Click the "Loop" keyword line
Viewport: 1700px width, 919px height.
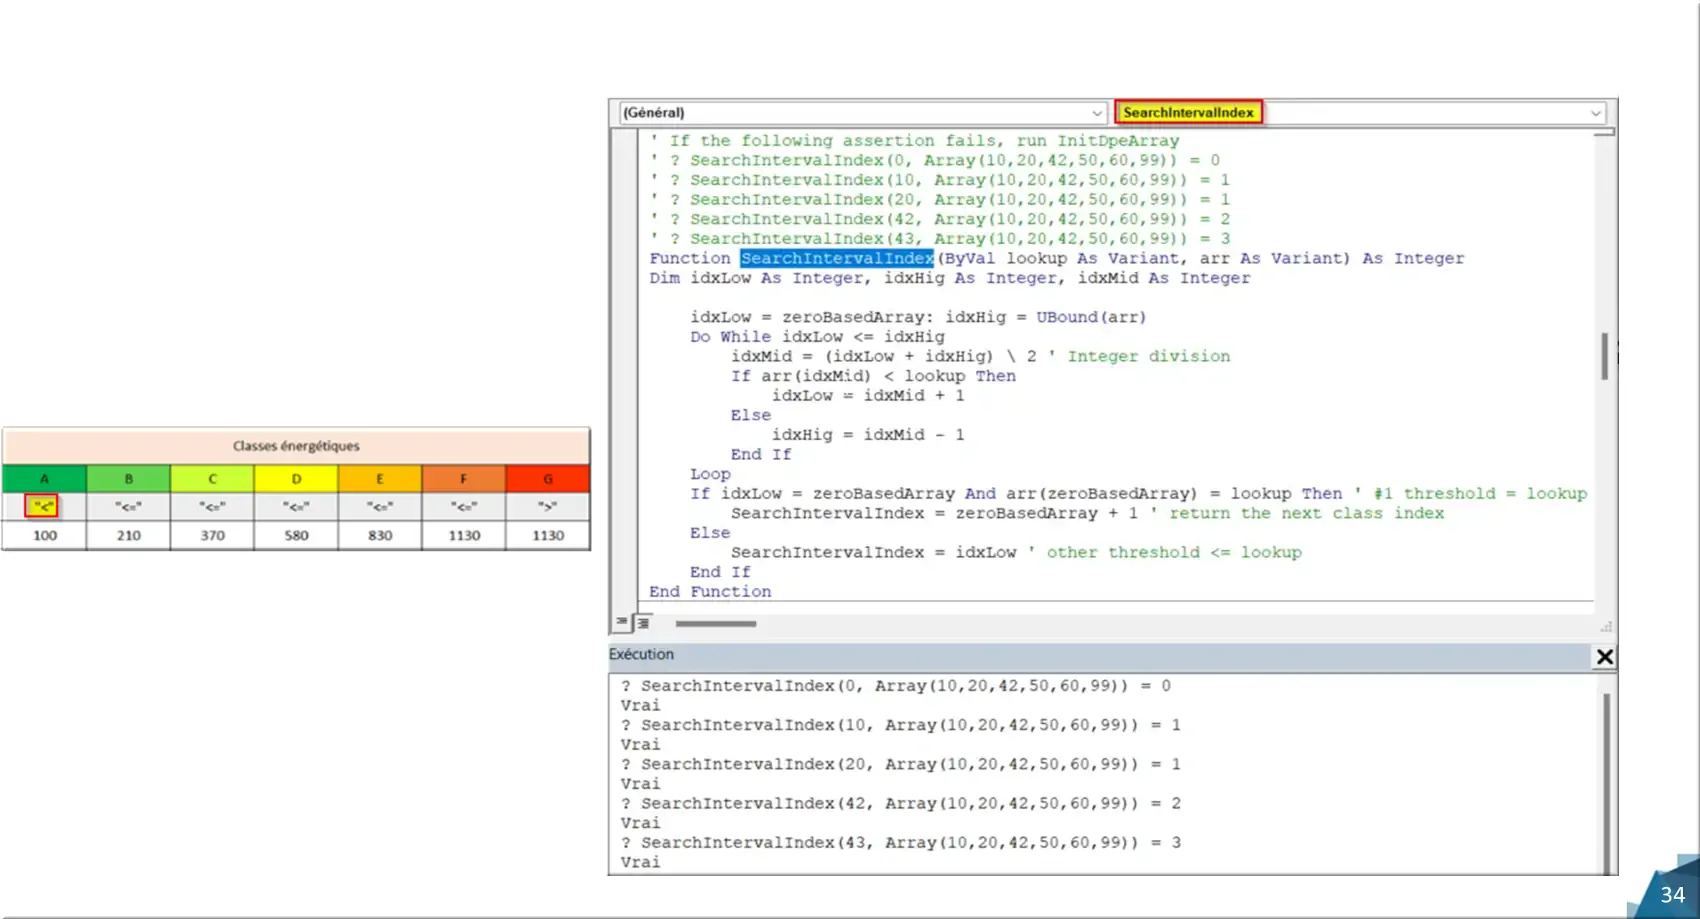pos(710,474)
